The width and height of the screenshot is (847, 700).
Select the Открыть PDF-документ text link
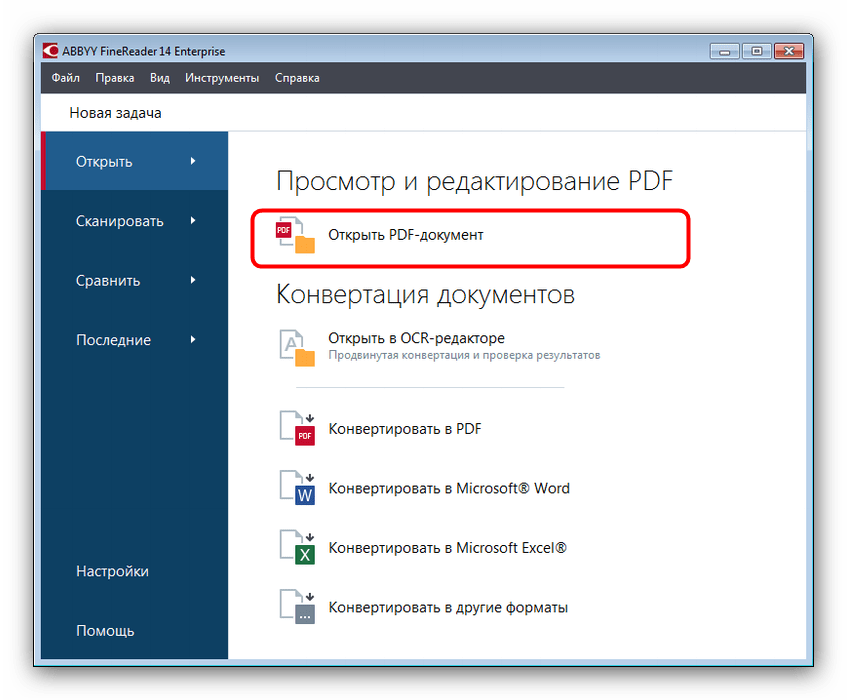[x=405, y=236]
